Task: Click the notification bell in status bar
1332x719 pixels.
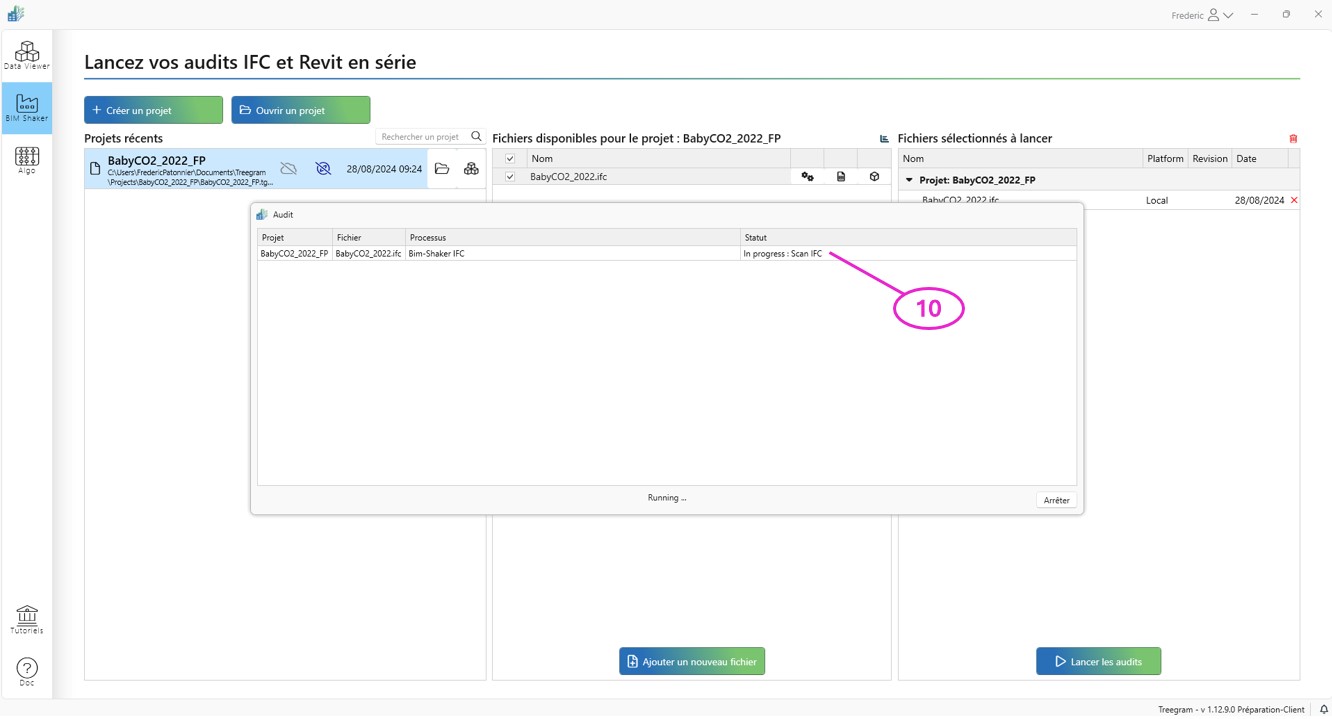Action: [x=1323, y=710]
